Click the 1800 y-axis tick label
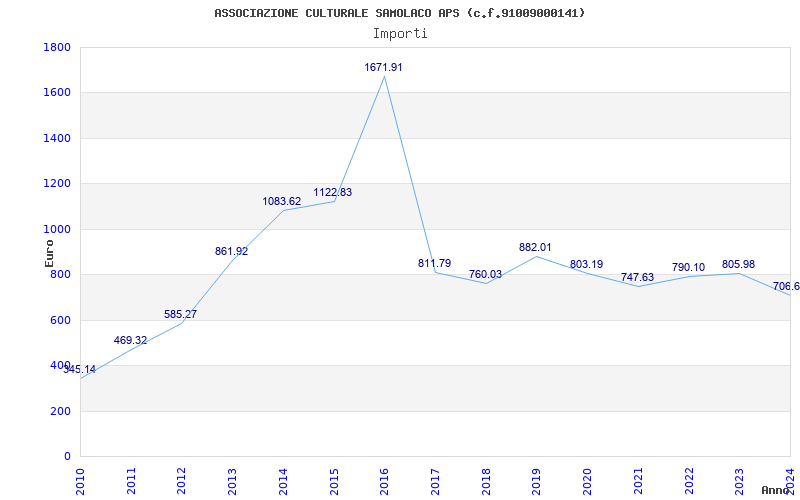 [57, 47]
